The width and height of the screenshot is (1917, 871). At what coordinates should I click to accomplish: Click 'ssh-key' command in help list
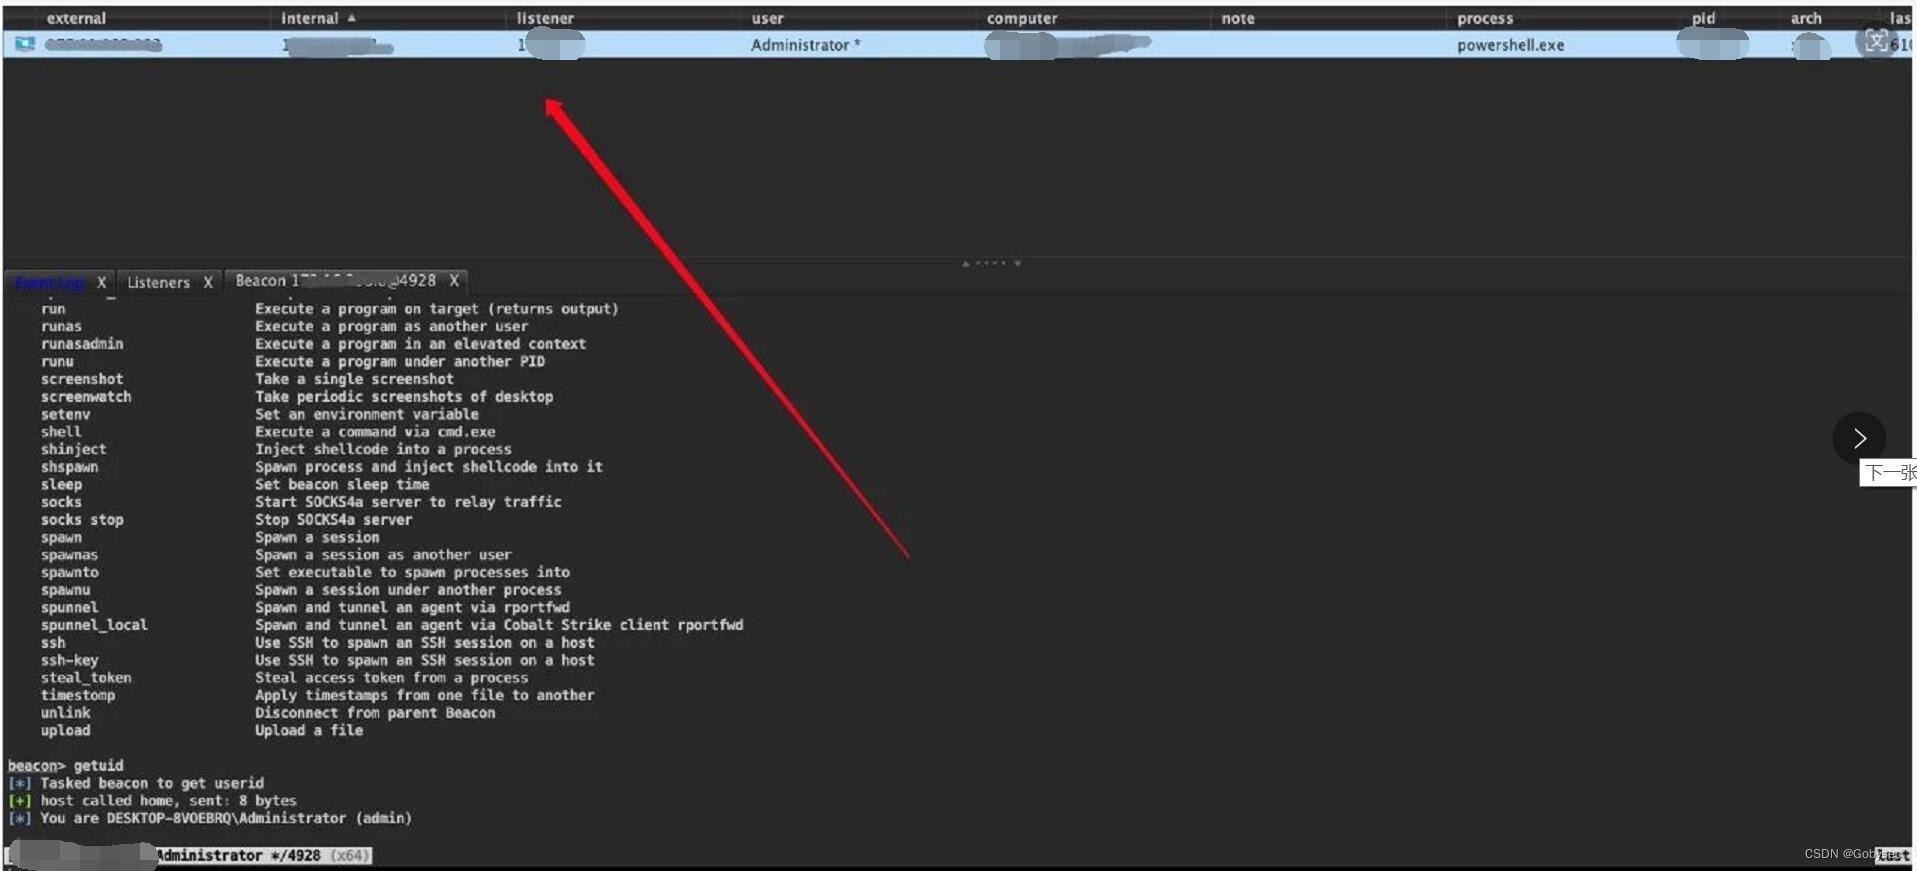pos(69,660)
